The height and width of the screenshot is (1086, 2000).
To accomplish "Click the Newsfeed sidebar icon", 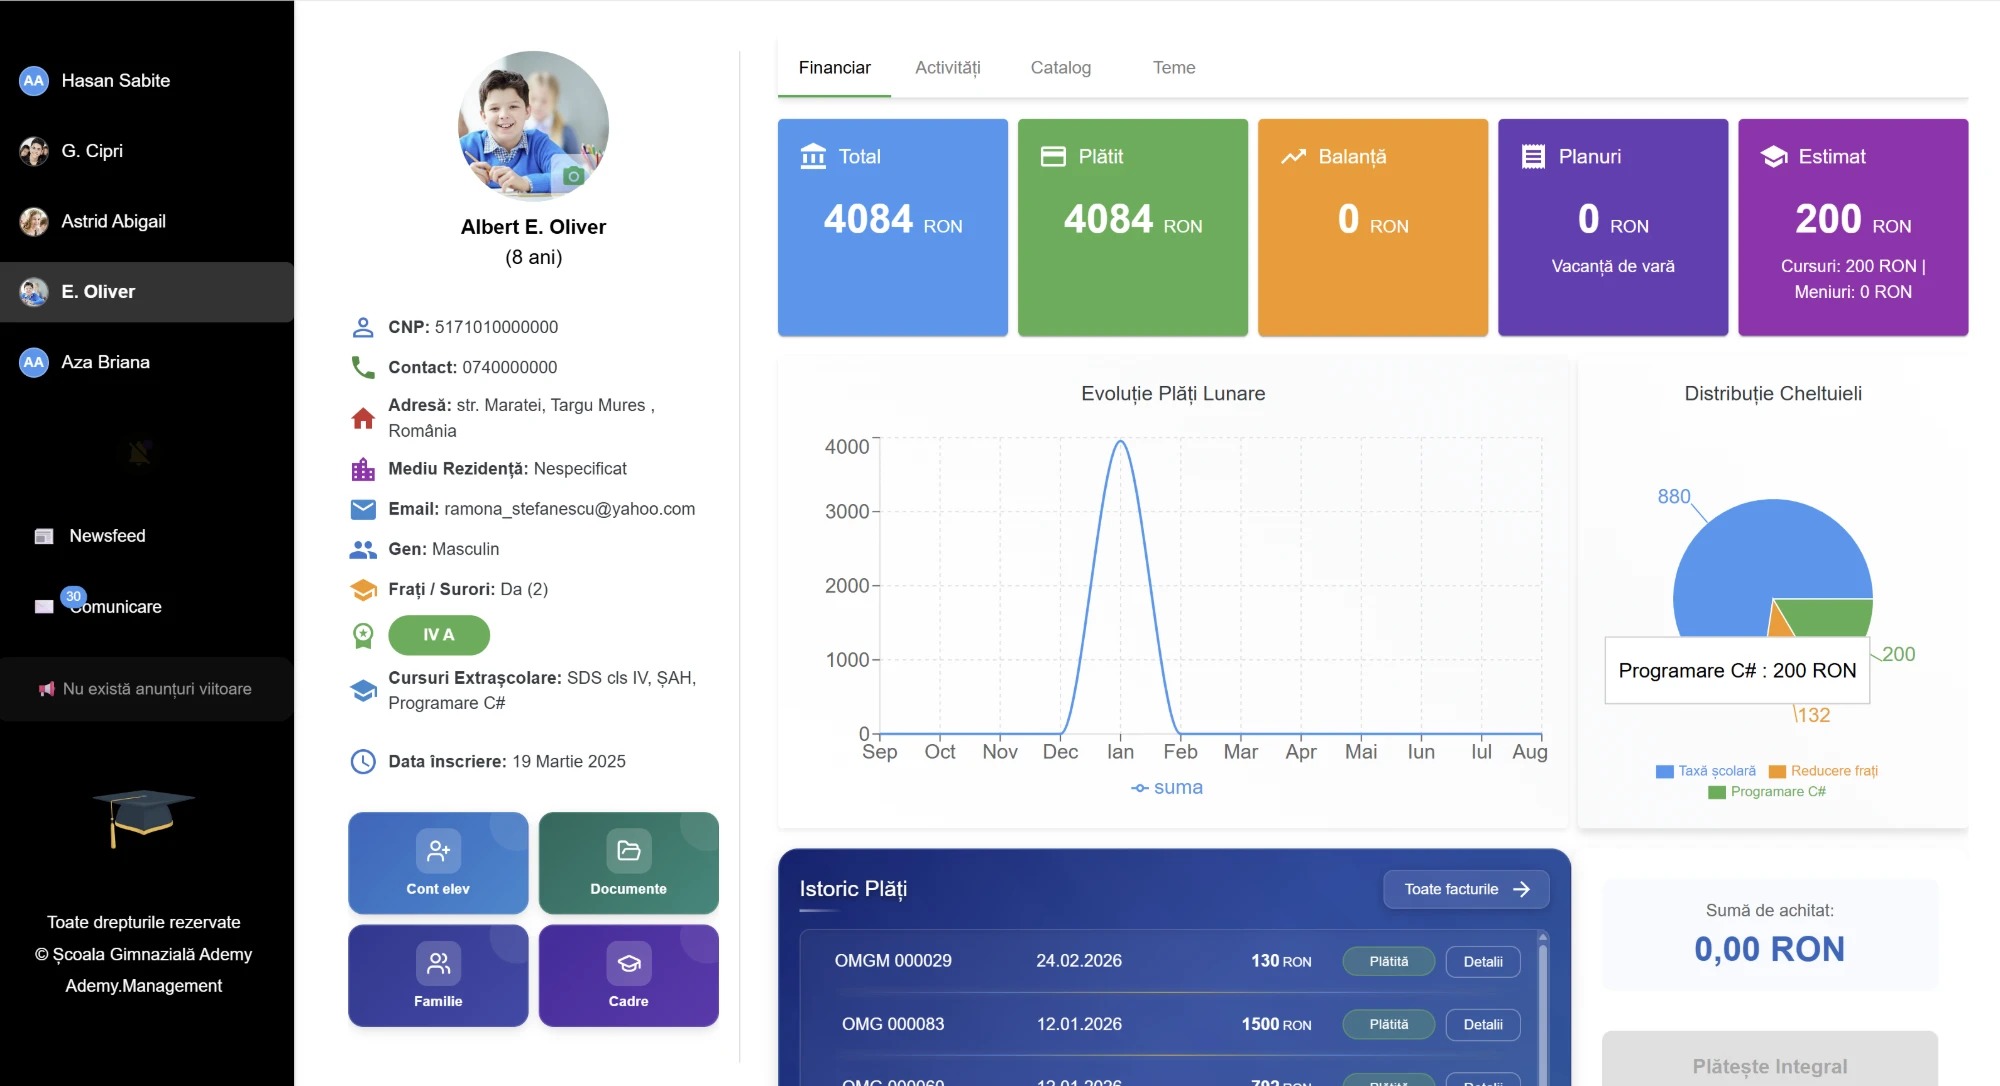I will point(44,537).
